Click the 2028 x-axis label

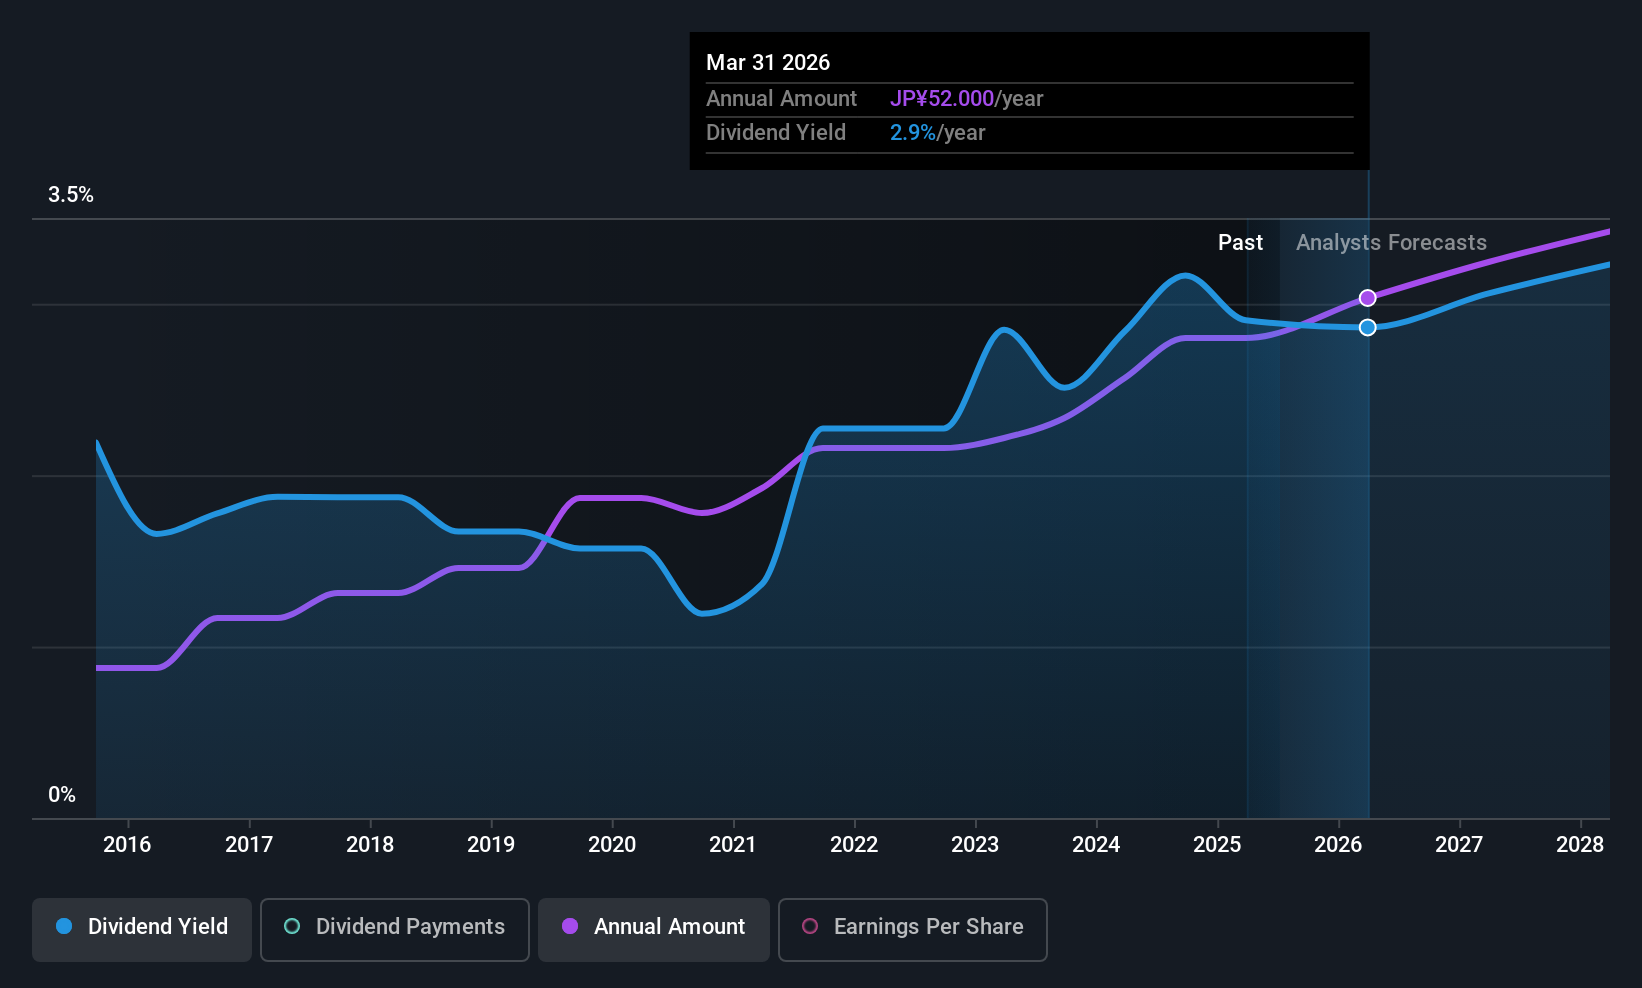(1580, 845)
